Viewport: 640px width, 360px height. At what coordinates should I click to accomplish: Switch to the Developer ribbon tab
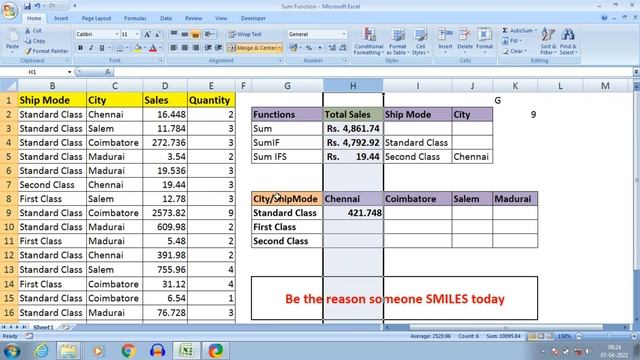pos(253,18)
